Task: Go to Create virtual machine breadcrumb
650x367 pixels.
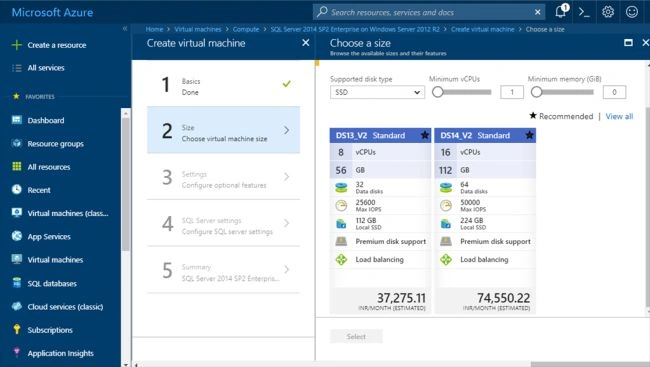Action: [483, 29]
